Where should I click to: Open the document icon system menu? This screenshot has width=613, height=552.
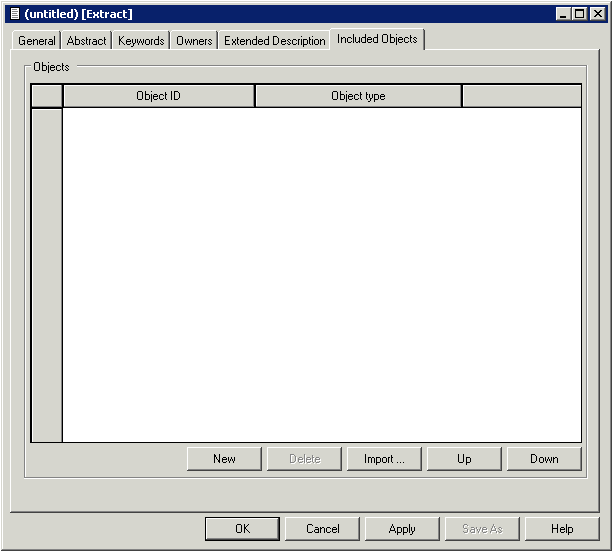click(x=14, y=14)
